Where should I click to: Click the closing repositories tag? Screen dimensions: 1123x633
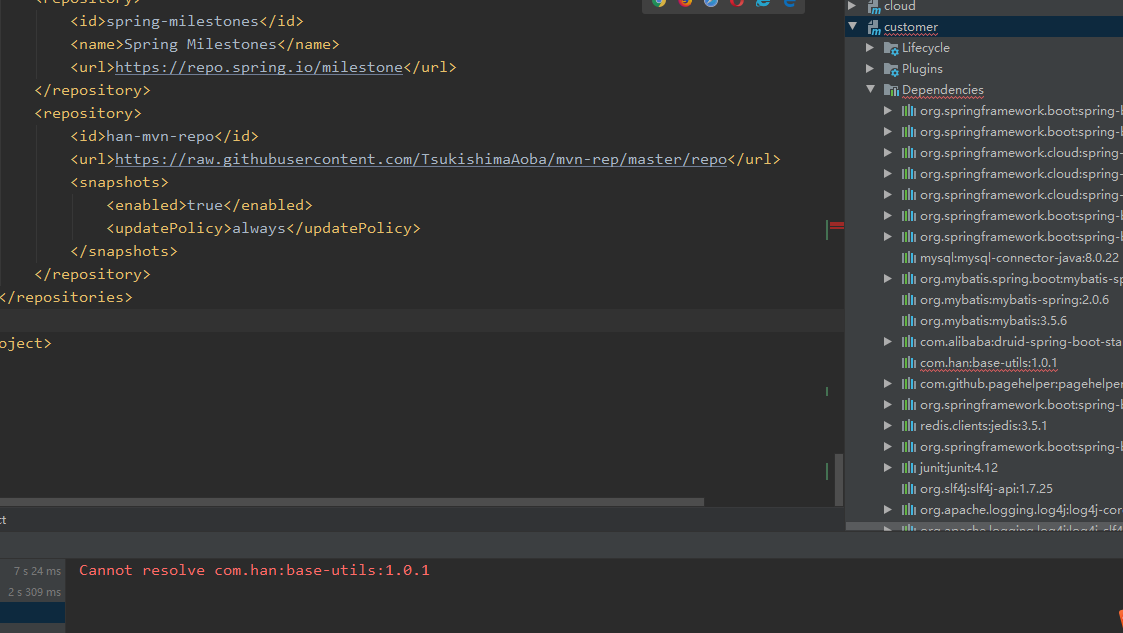pyautogui.click(x=66, y=297)
